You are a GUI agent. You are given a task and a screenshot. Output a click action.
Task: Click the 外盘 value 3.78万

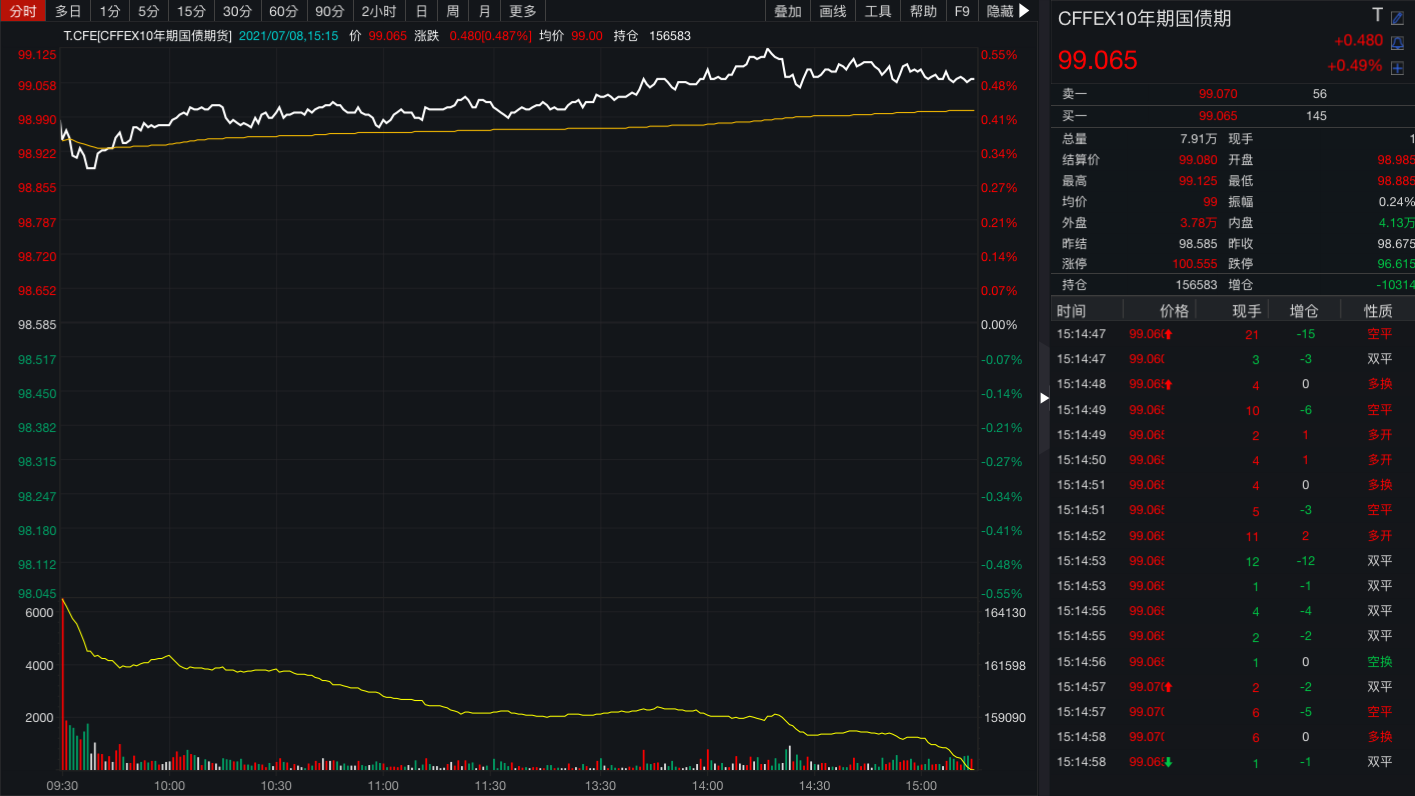(1199, 223)
